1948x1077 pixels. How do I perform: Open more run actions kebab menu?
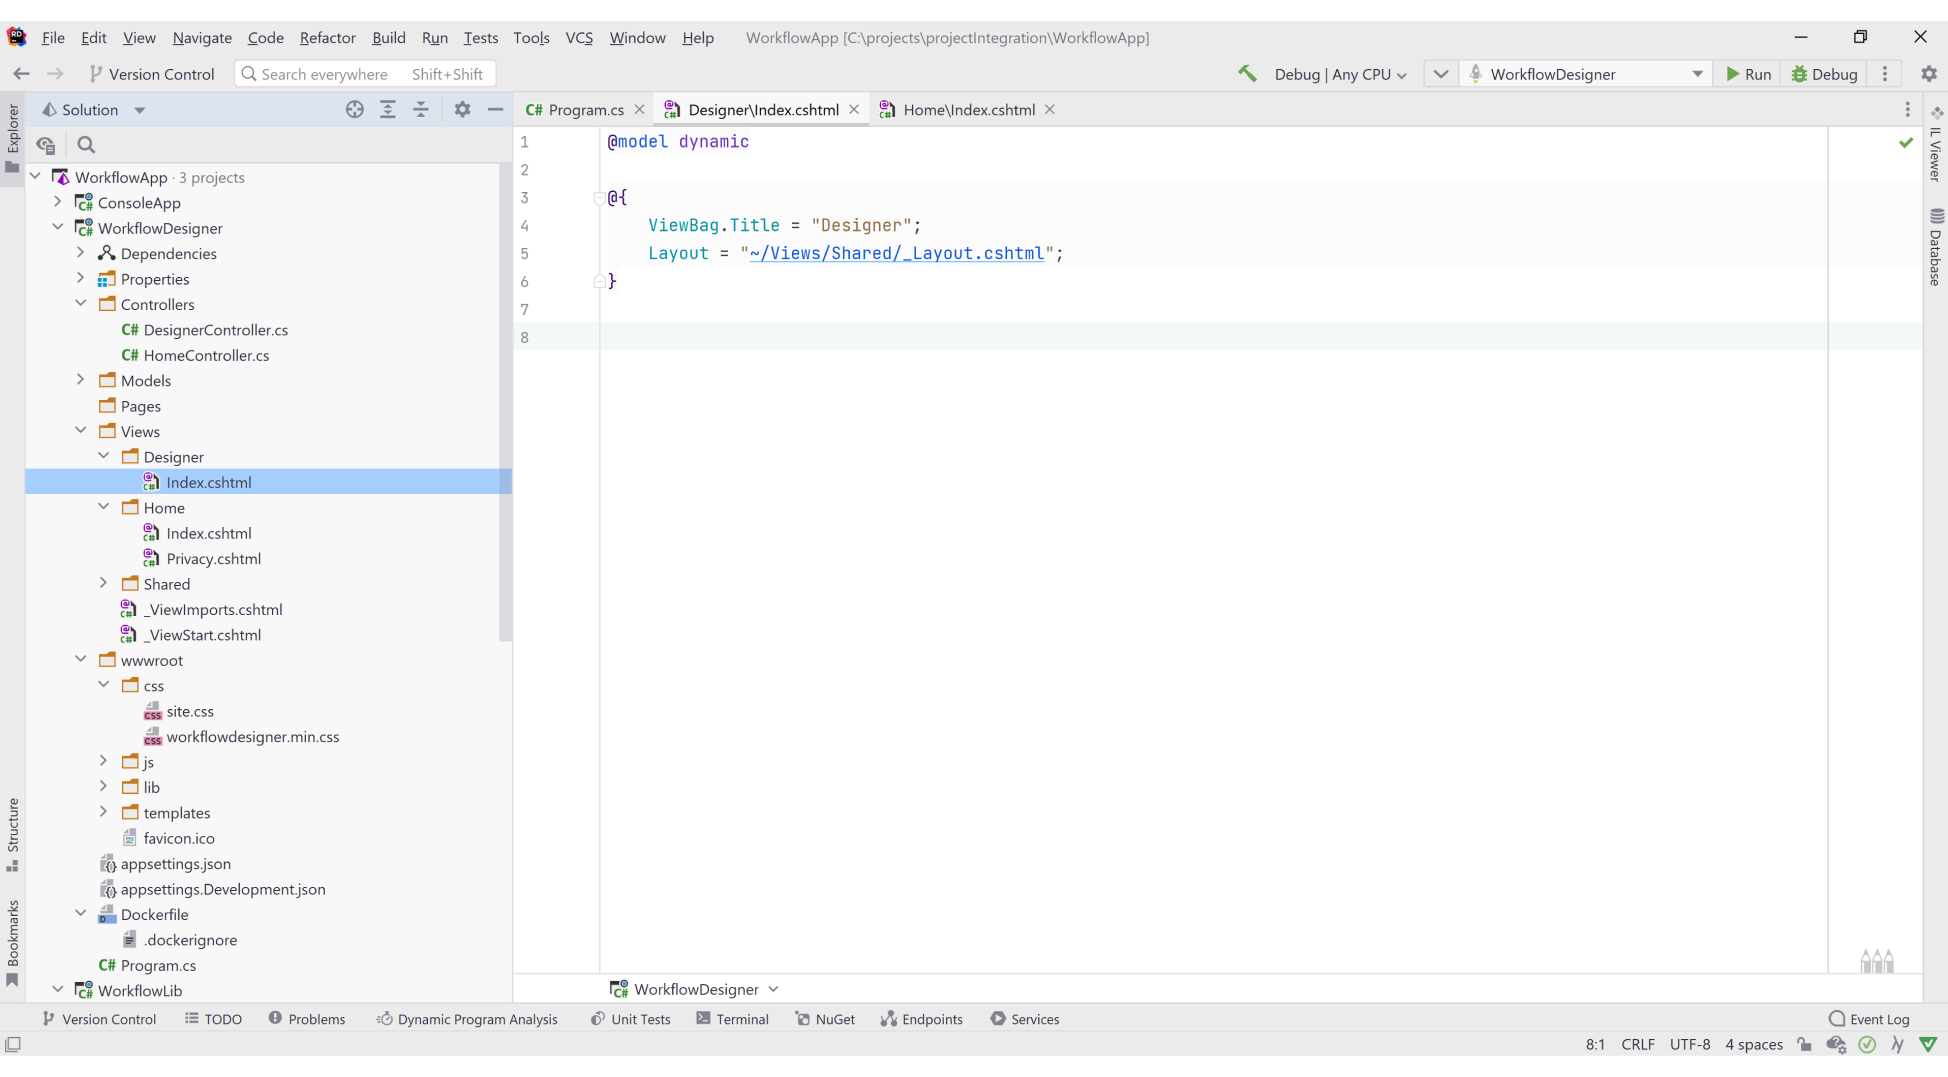(1885, 74)
